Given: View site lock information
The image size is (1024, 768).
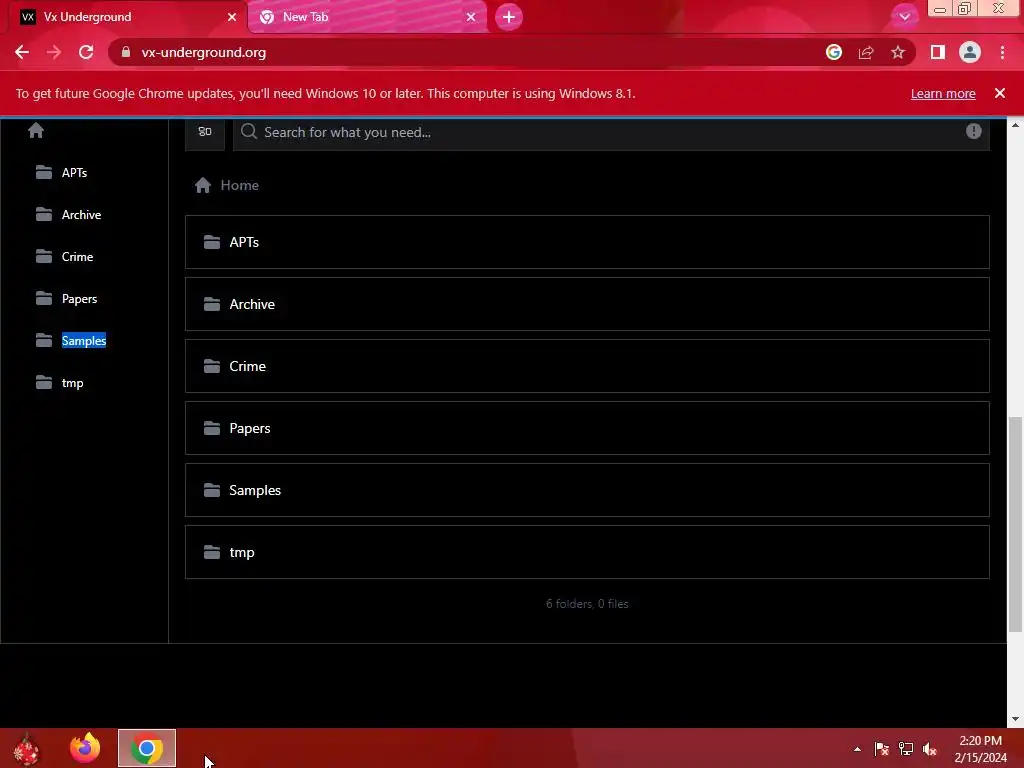Looking at the screenshot, I should 126,52.
